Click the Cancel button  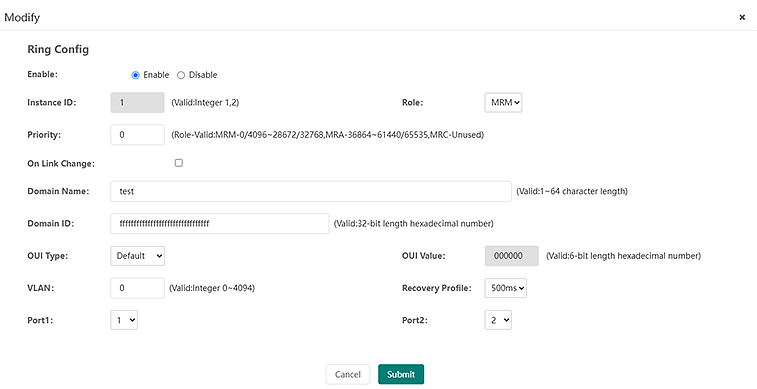click(348, 375)
